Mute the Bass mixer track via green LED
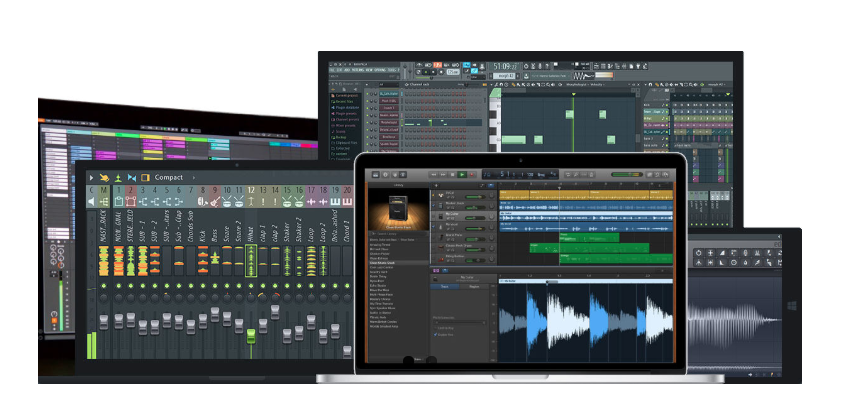This screenshot has width=852, height=416. [215, 286]
